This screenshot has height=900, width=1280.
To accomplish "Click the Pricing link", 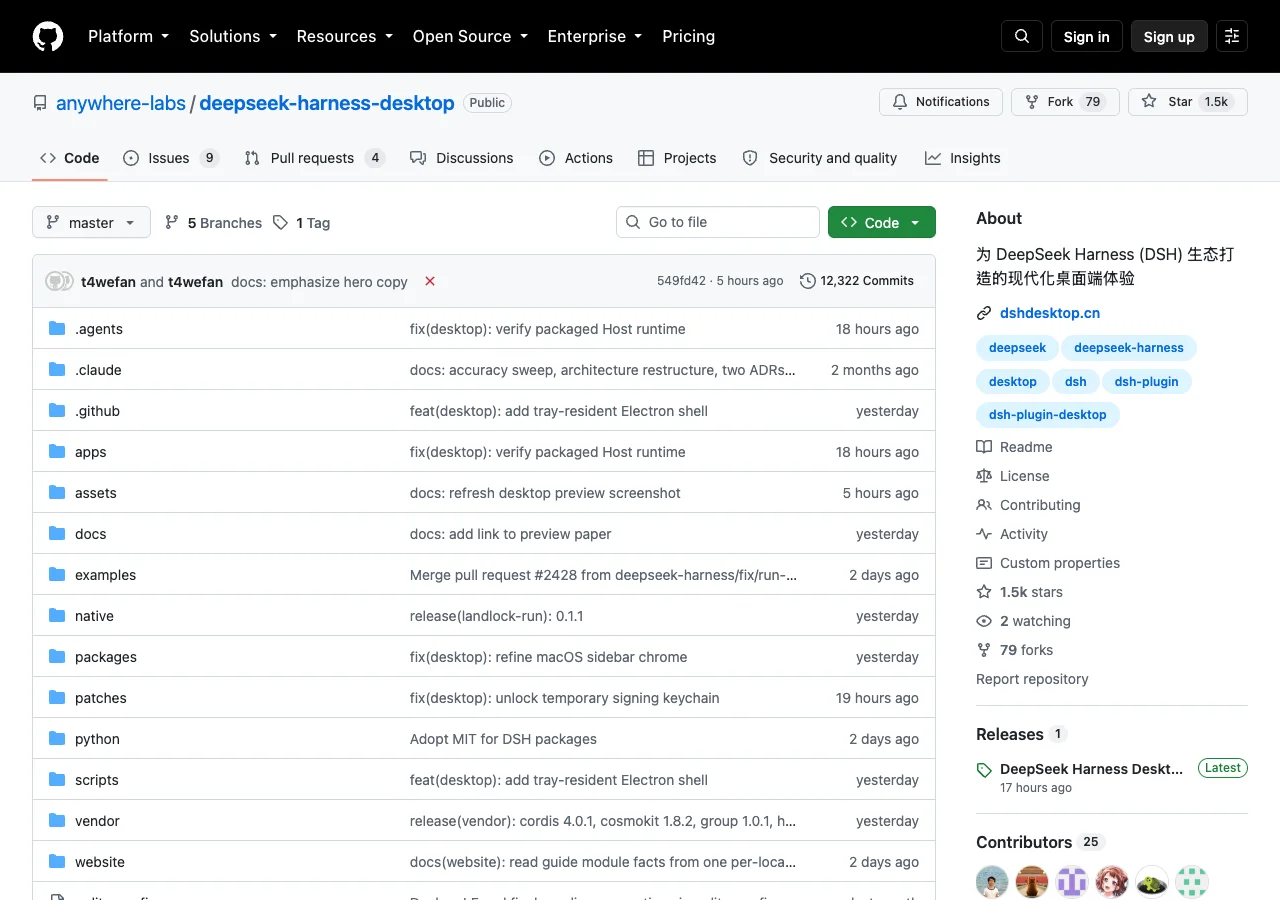I will click(x=688, y=36).
